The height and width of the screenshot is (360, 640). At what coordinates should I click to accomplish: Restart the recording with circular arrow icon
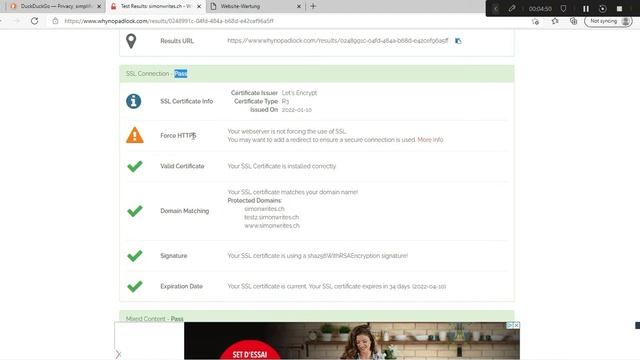point(602,9)
